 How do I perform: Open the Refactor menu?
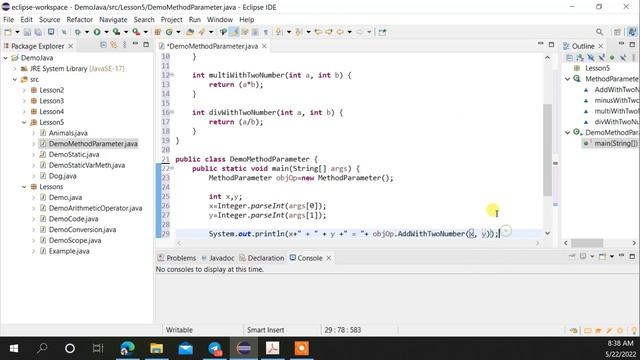pos(80,20)
